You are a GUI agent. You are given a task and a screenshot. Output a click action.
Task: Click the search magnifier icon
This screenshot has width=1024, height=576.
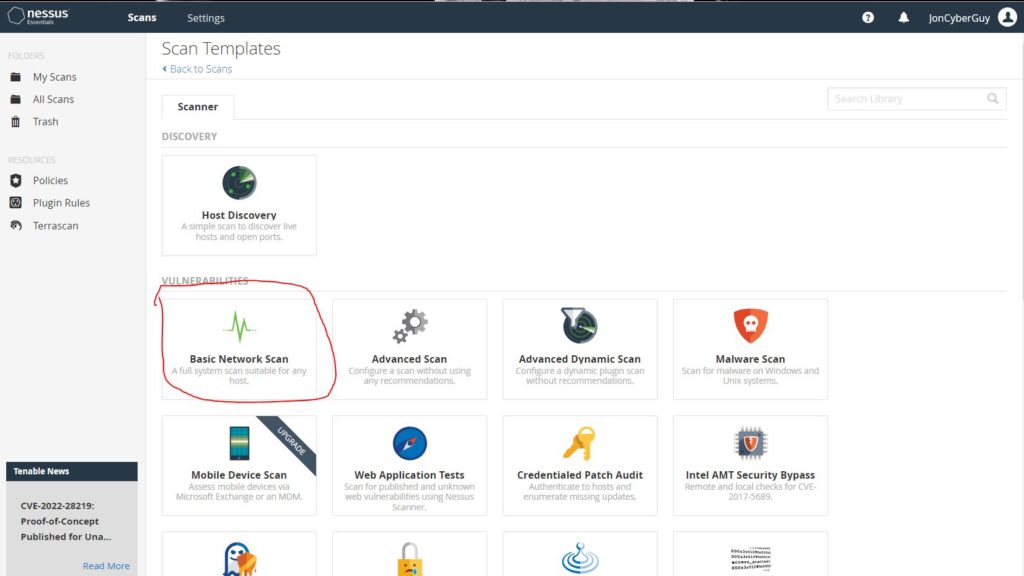[993, 99]
